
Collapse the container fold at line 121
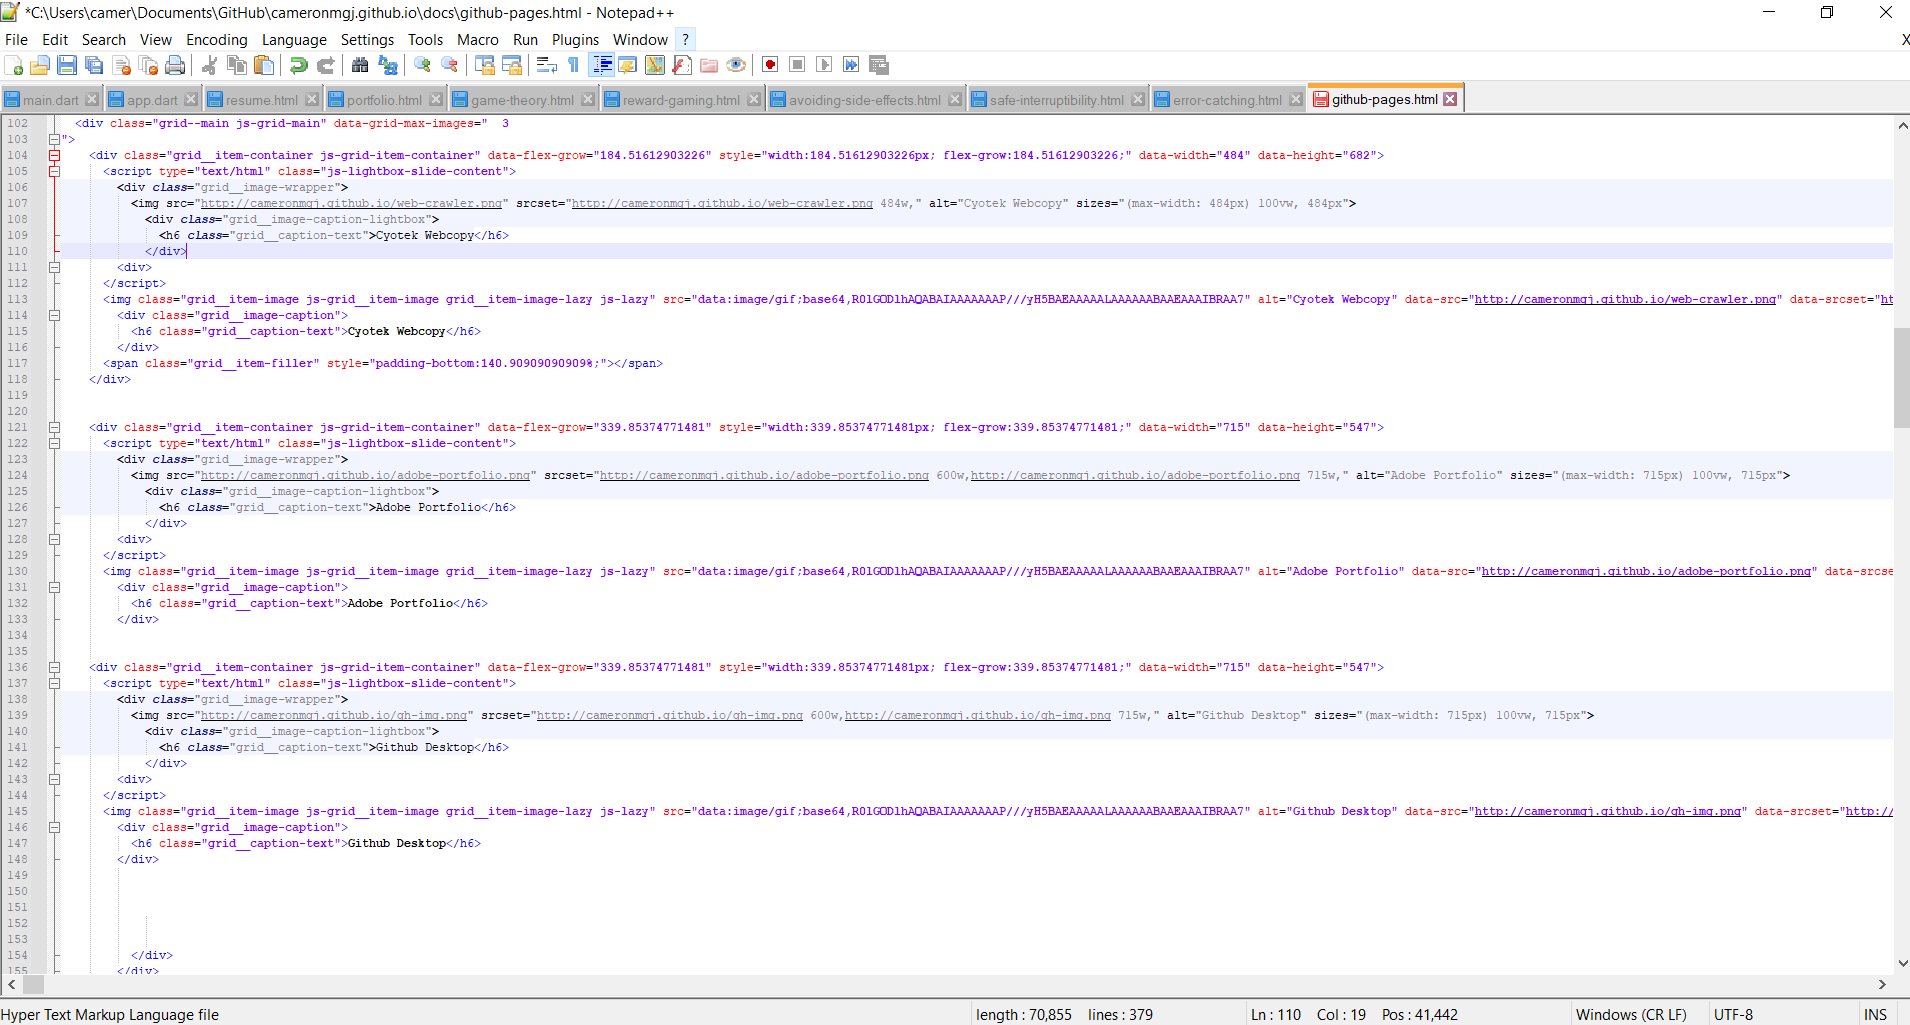(55, 427)
